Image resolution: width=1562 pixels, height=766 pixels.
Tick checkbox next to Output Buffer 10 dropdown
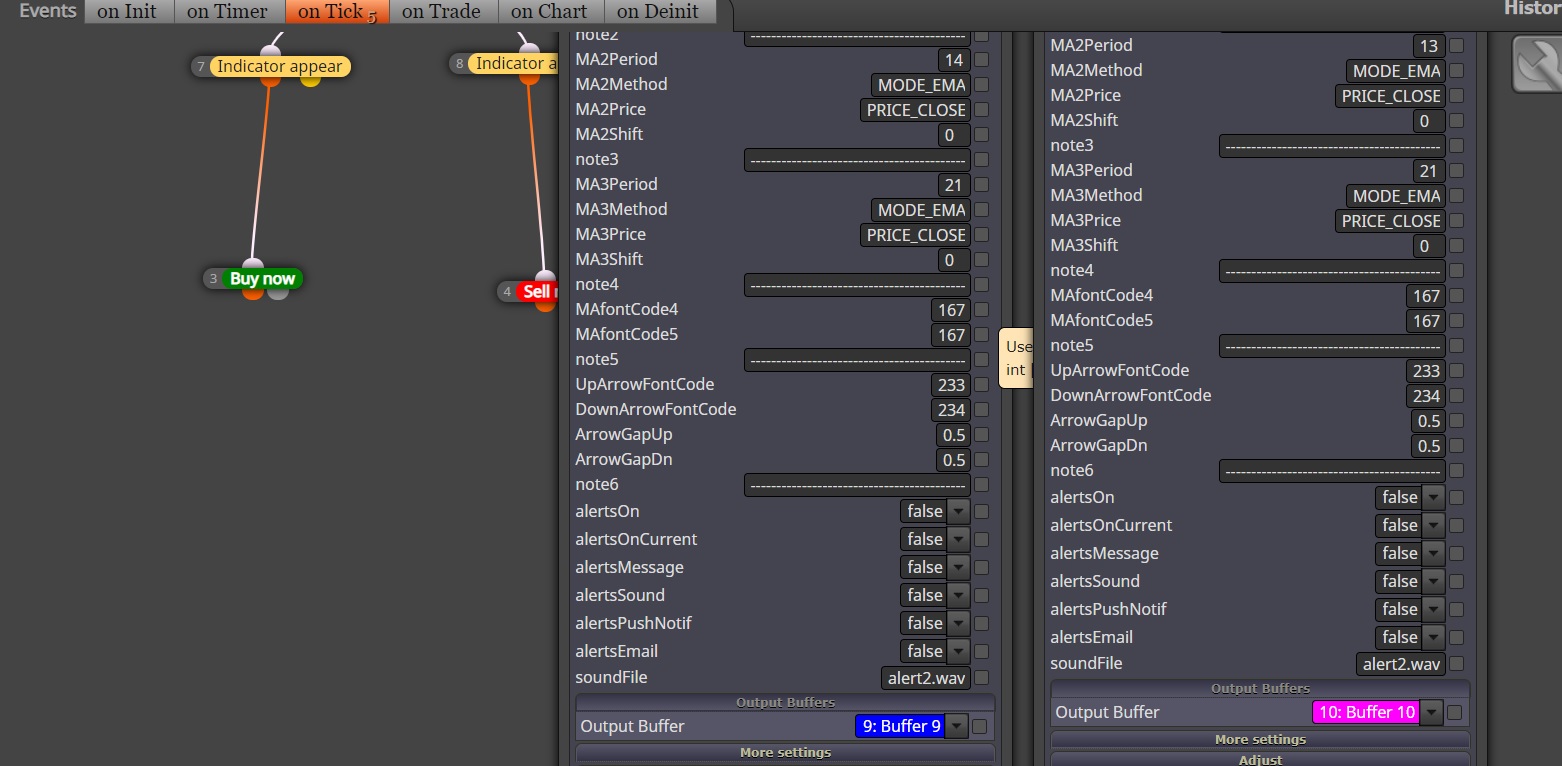pyautogui.click(x=1454, y=713)
